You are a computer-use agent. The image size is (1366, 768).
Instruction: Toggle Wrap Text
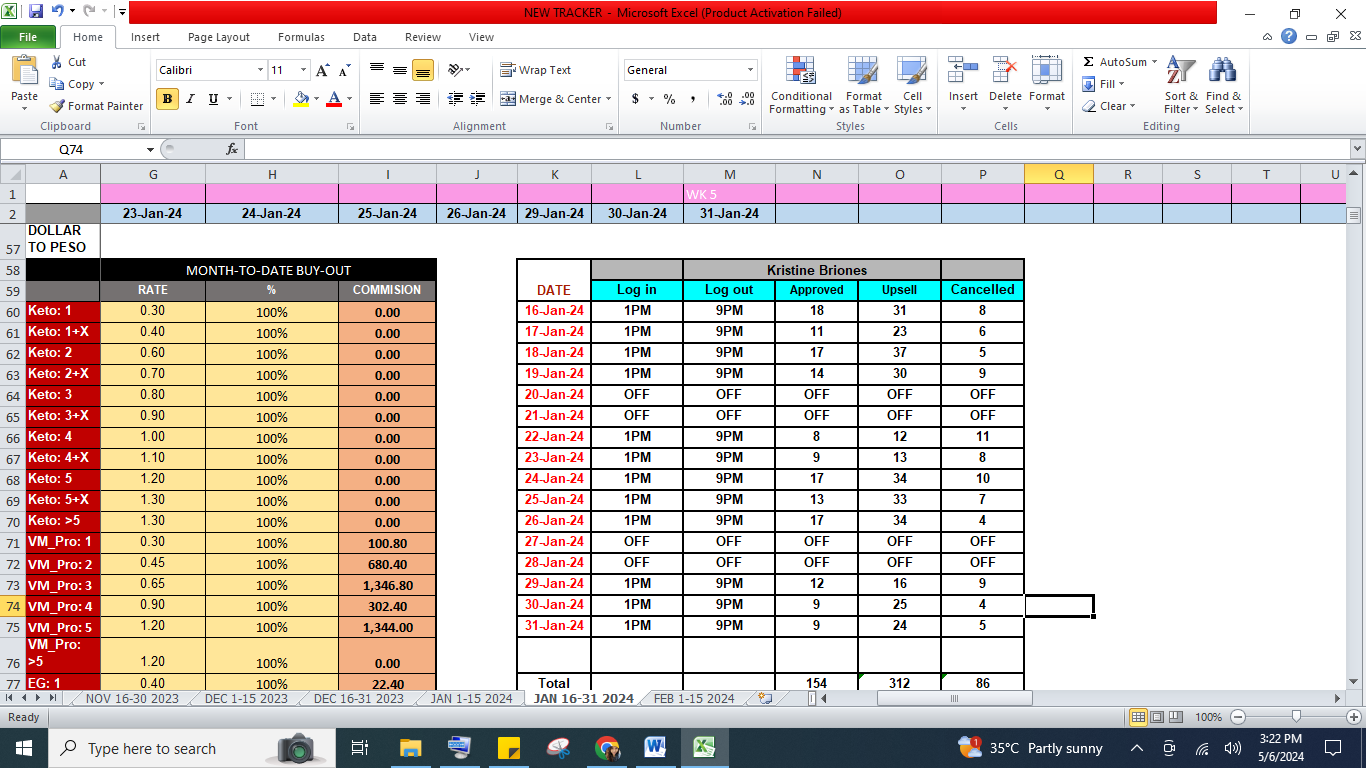click(x=536, y=70)
